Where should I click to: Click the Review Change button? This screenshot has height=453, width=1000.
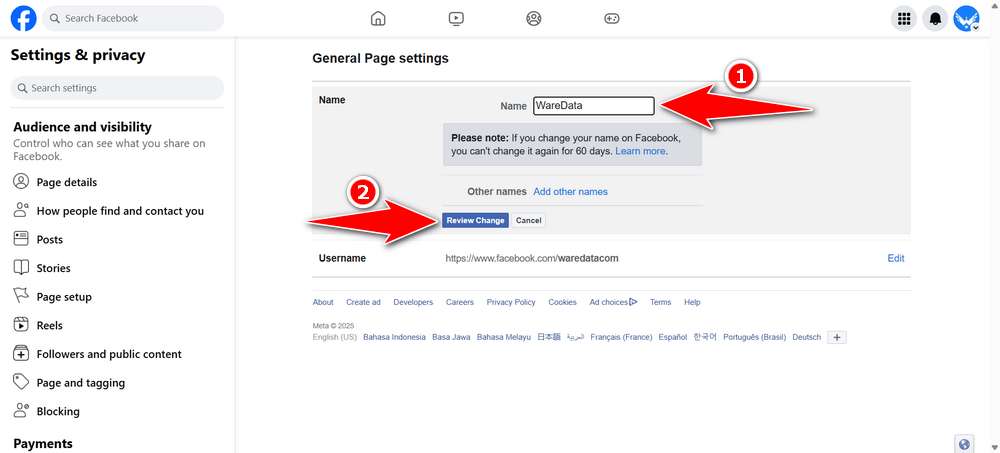475,220
